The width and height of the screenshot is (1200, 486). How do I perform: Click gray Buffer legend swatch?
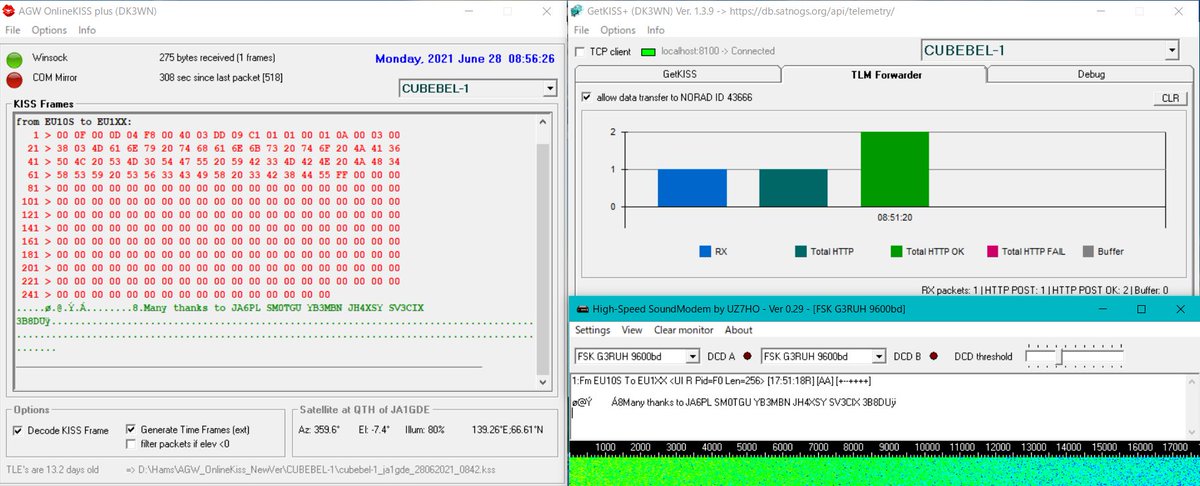(x=1089, y=251)
